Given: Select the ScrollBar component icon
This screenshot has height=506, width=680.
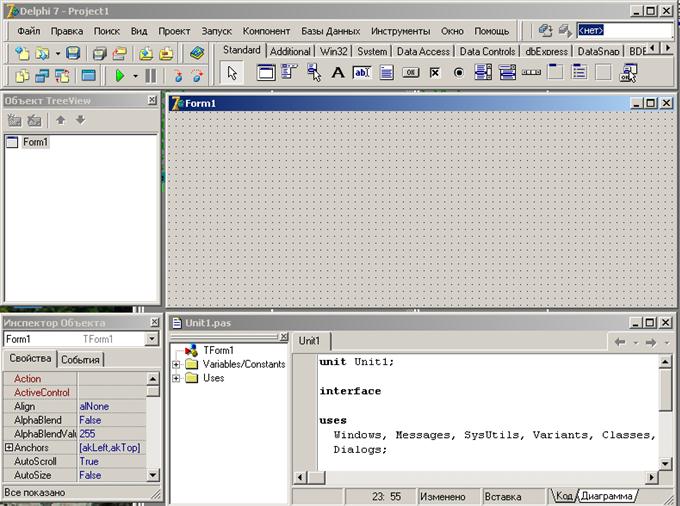Looking at the screenshot, I should [531, 72].
